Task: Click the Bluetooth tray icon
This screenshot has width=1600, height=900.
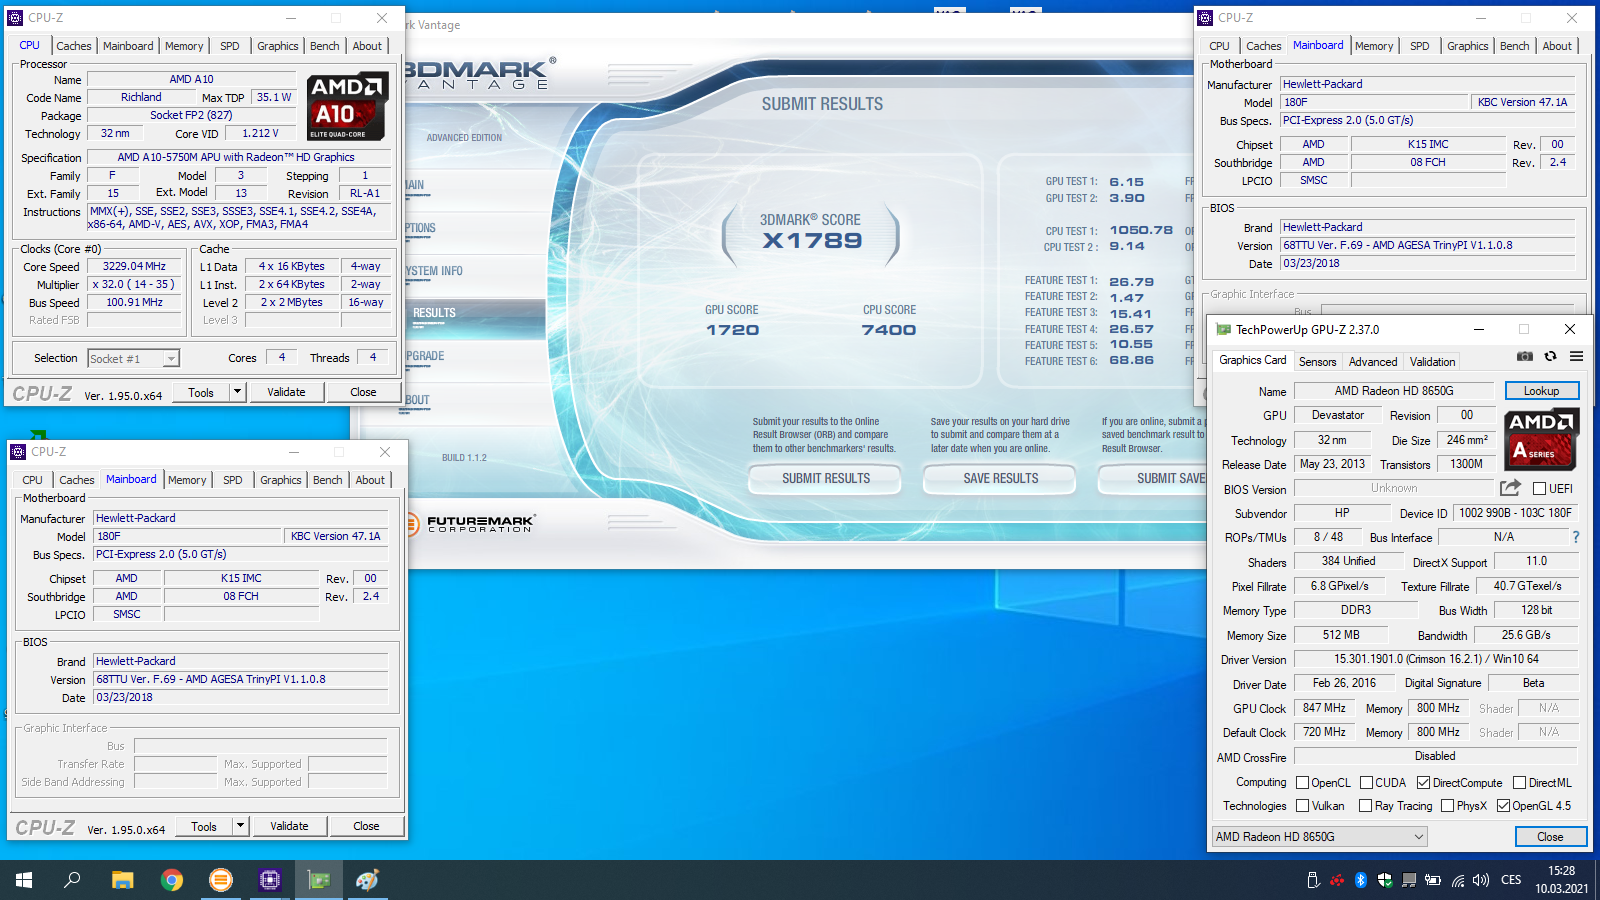Action: [1361, 880]
